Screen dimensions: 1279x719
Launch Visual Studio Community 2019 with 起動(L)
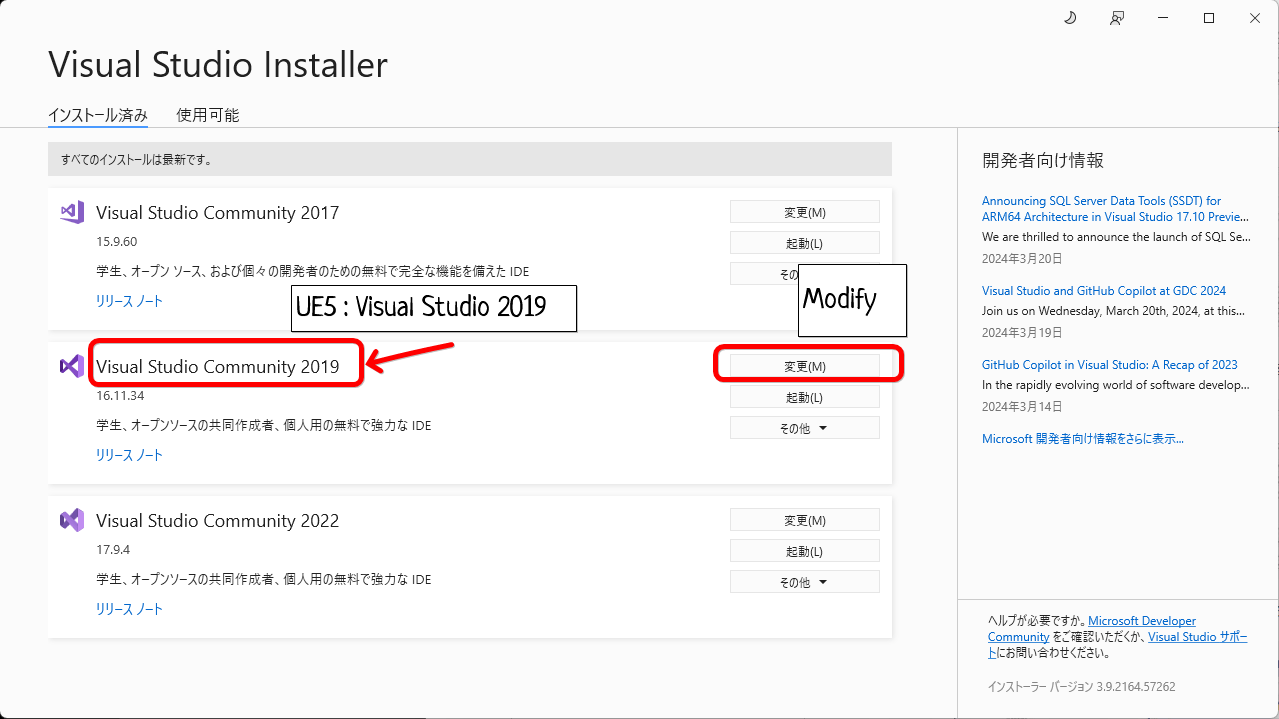805,397
